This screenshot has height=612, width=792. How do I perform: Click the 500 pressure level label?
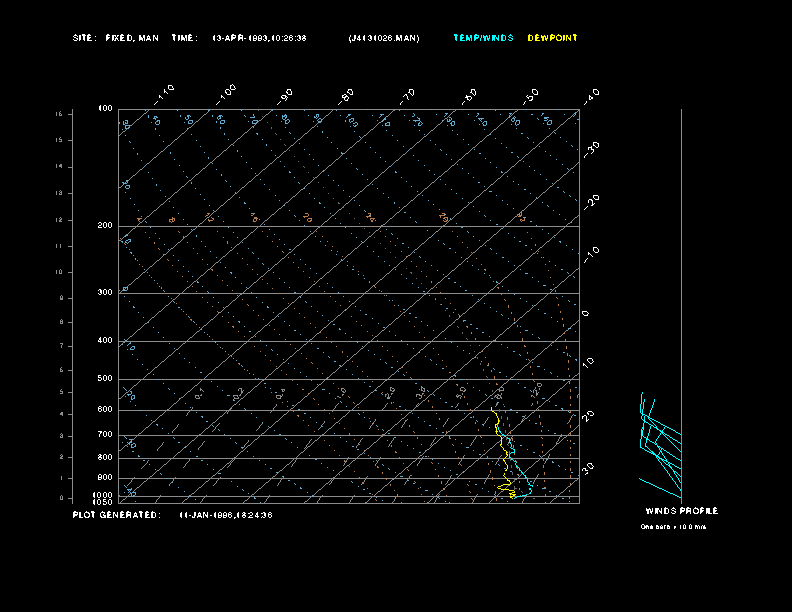point(104,379)
